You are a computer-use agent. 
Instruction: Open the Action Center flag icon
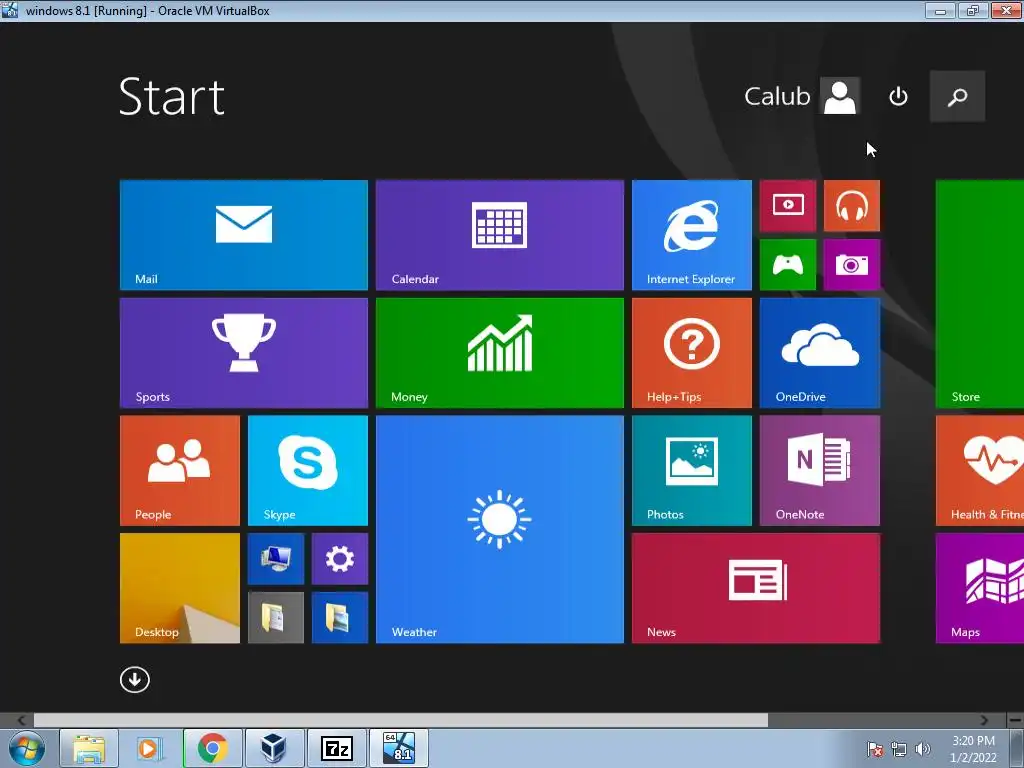pyautogui.click(x=875, y=749)
